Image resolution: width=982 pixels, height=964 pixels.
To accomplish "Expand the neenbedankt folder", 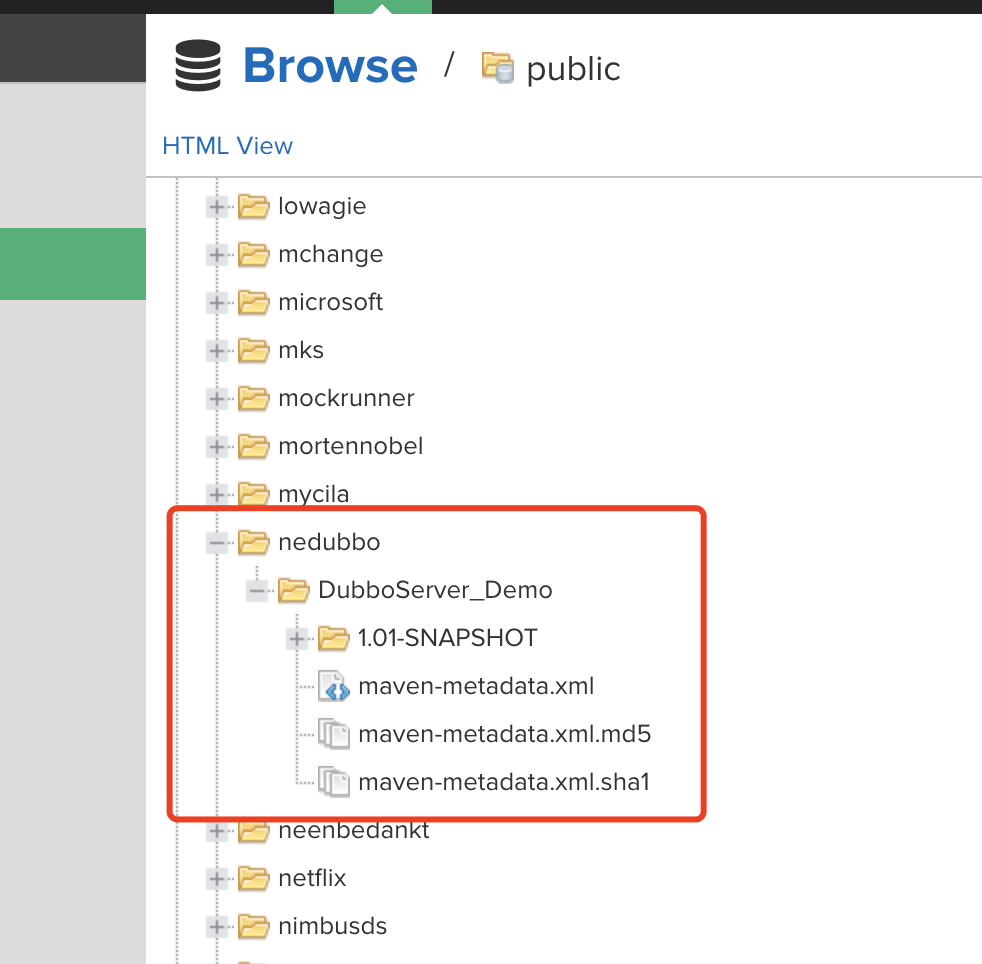I will [217, 831].
